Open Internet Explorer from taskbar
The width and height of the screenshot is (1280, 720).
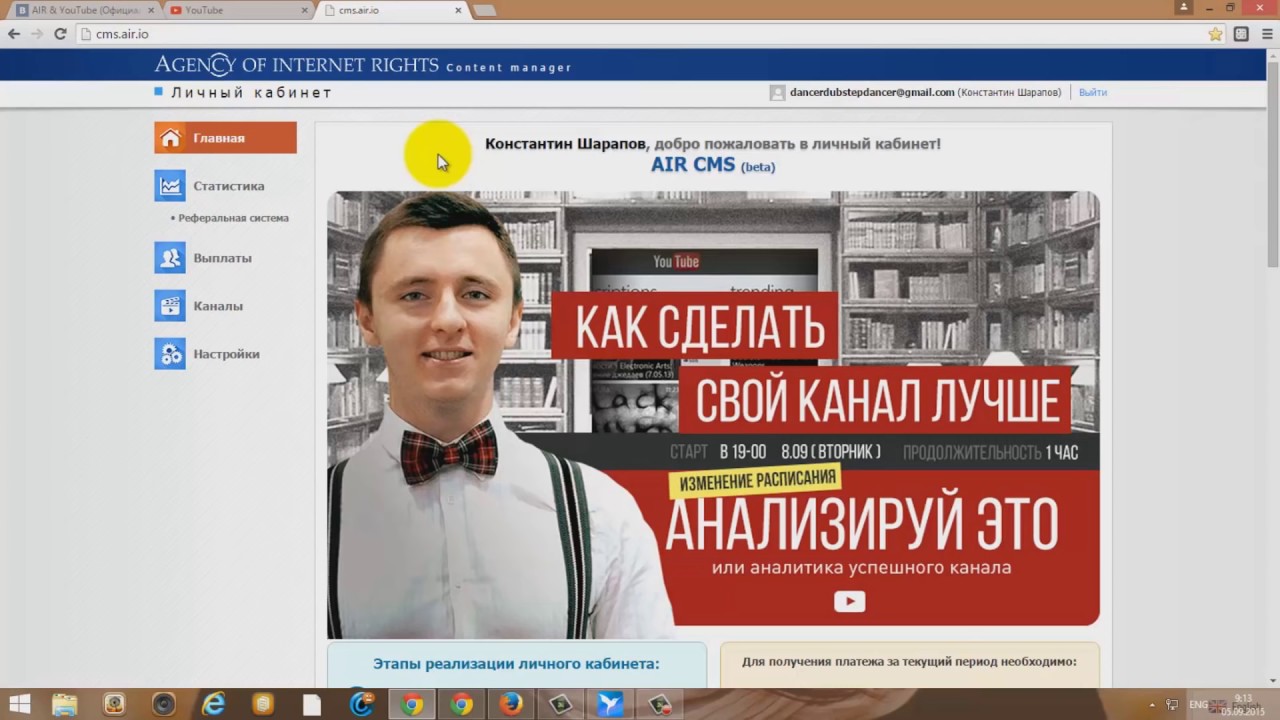point(213,704)
